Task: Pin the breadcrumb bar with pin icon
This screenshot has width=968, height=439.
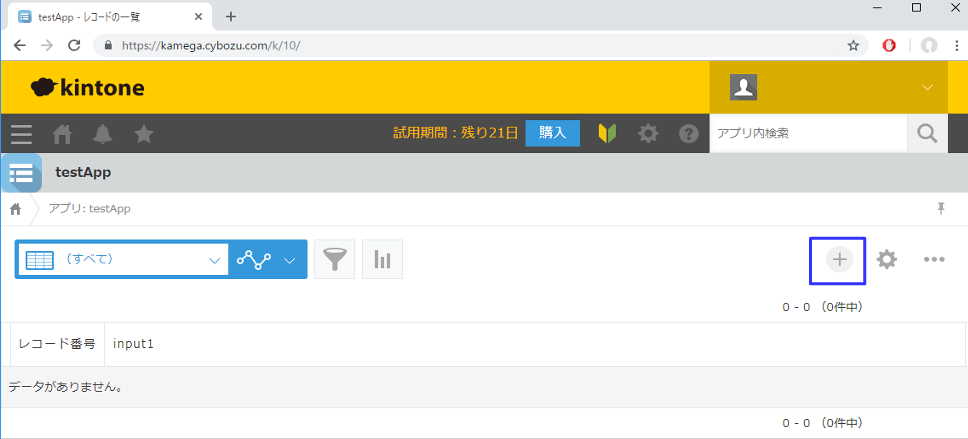Action: point(941,209)
